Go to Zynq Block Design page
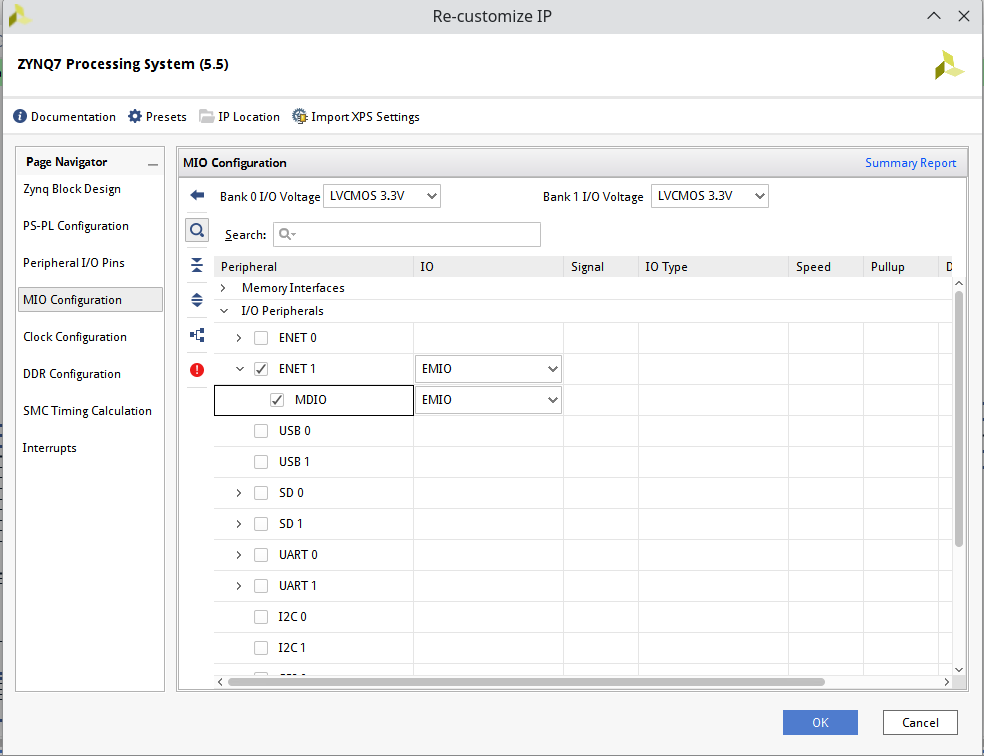 [x=72, y=189]
